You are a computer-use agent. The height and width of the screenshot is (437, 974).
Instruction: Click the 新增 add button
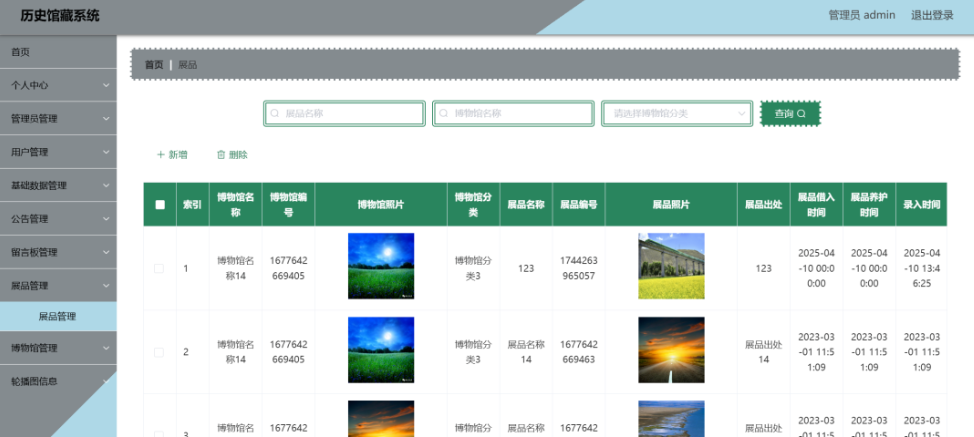[x=172, y=155]
